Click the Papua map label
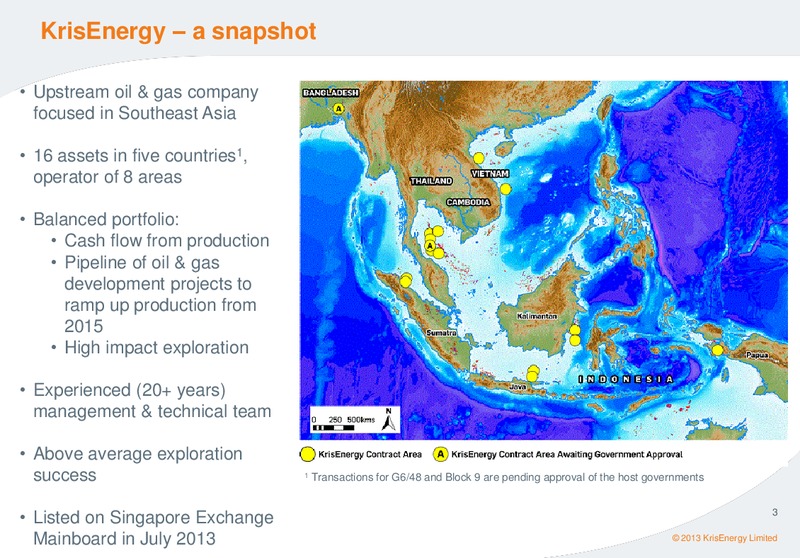Screen dimensions: 800x558 pyautogui.click(x=758, y=354)
